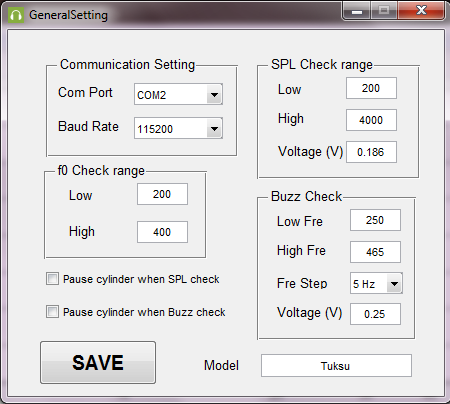Click the disabled maximize window button
The image size is (450, 404).
point(384,11)
